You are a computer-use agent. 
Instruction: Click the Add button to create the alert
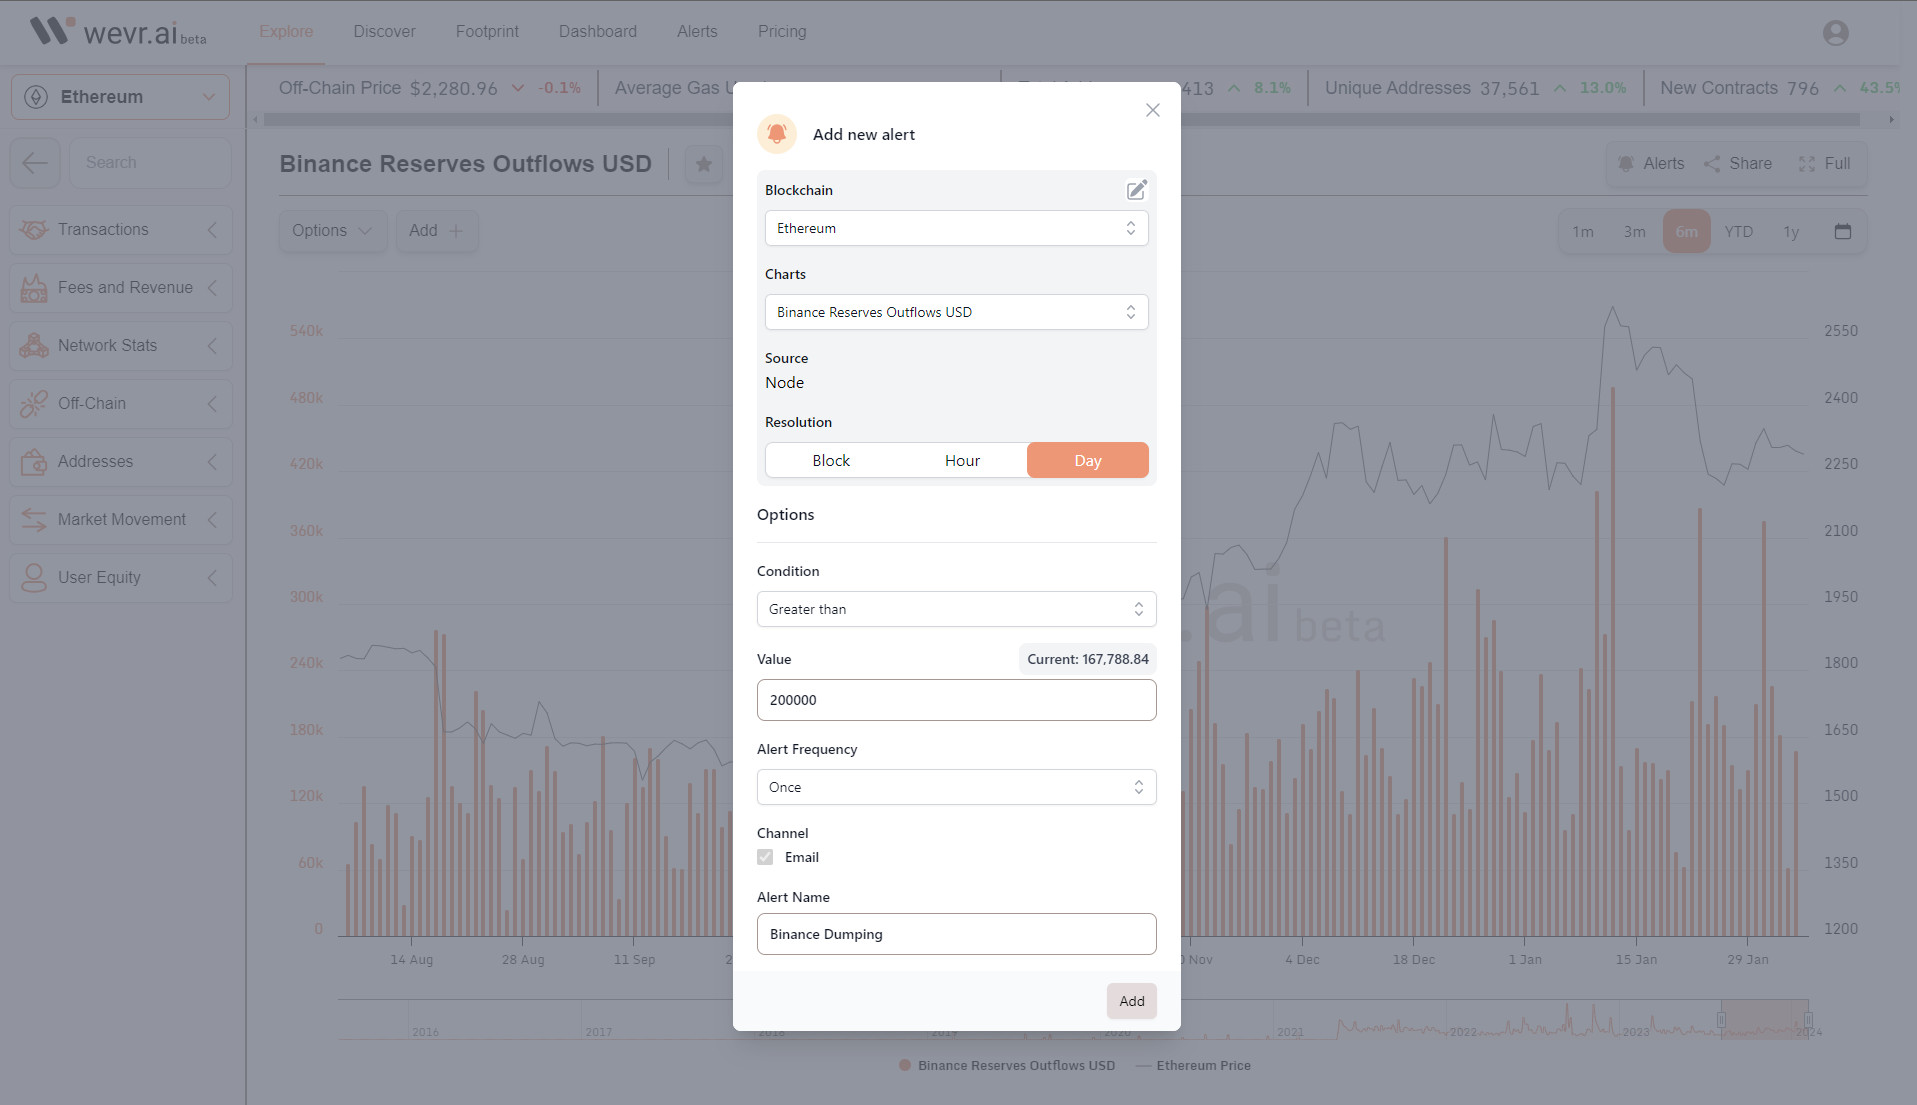1131,1000
